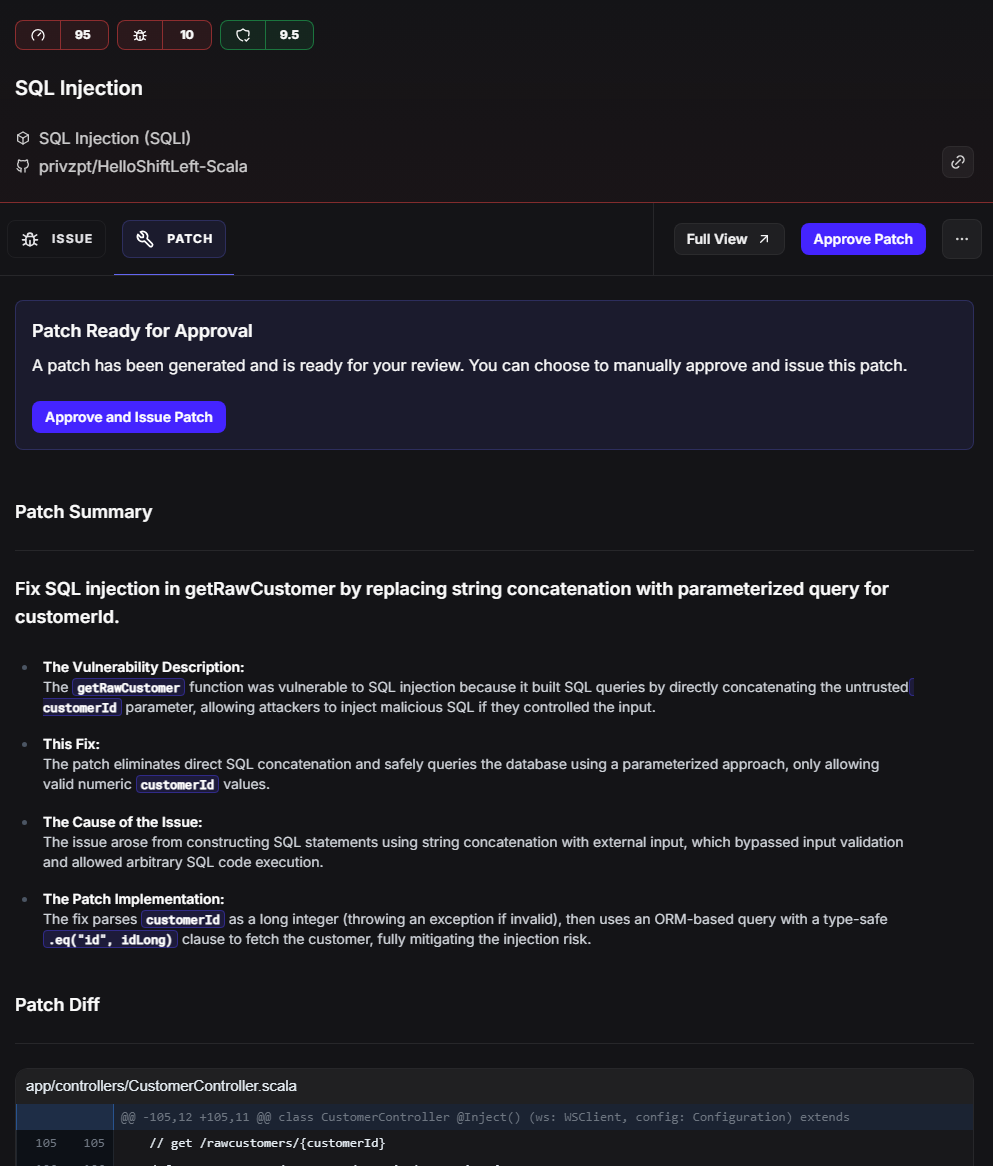
Task: Click the Patch Summary heading
Action: [84, 512]
